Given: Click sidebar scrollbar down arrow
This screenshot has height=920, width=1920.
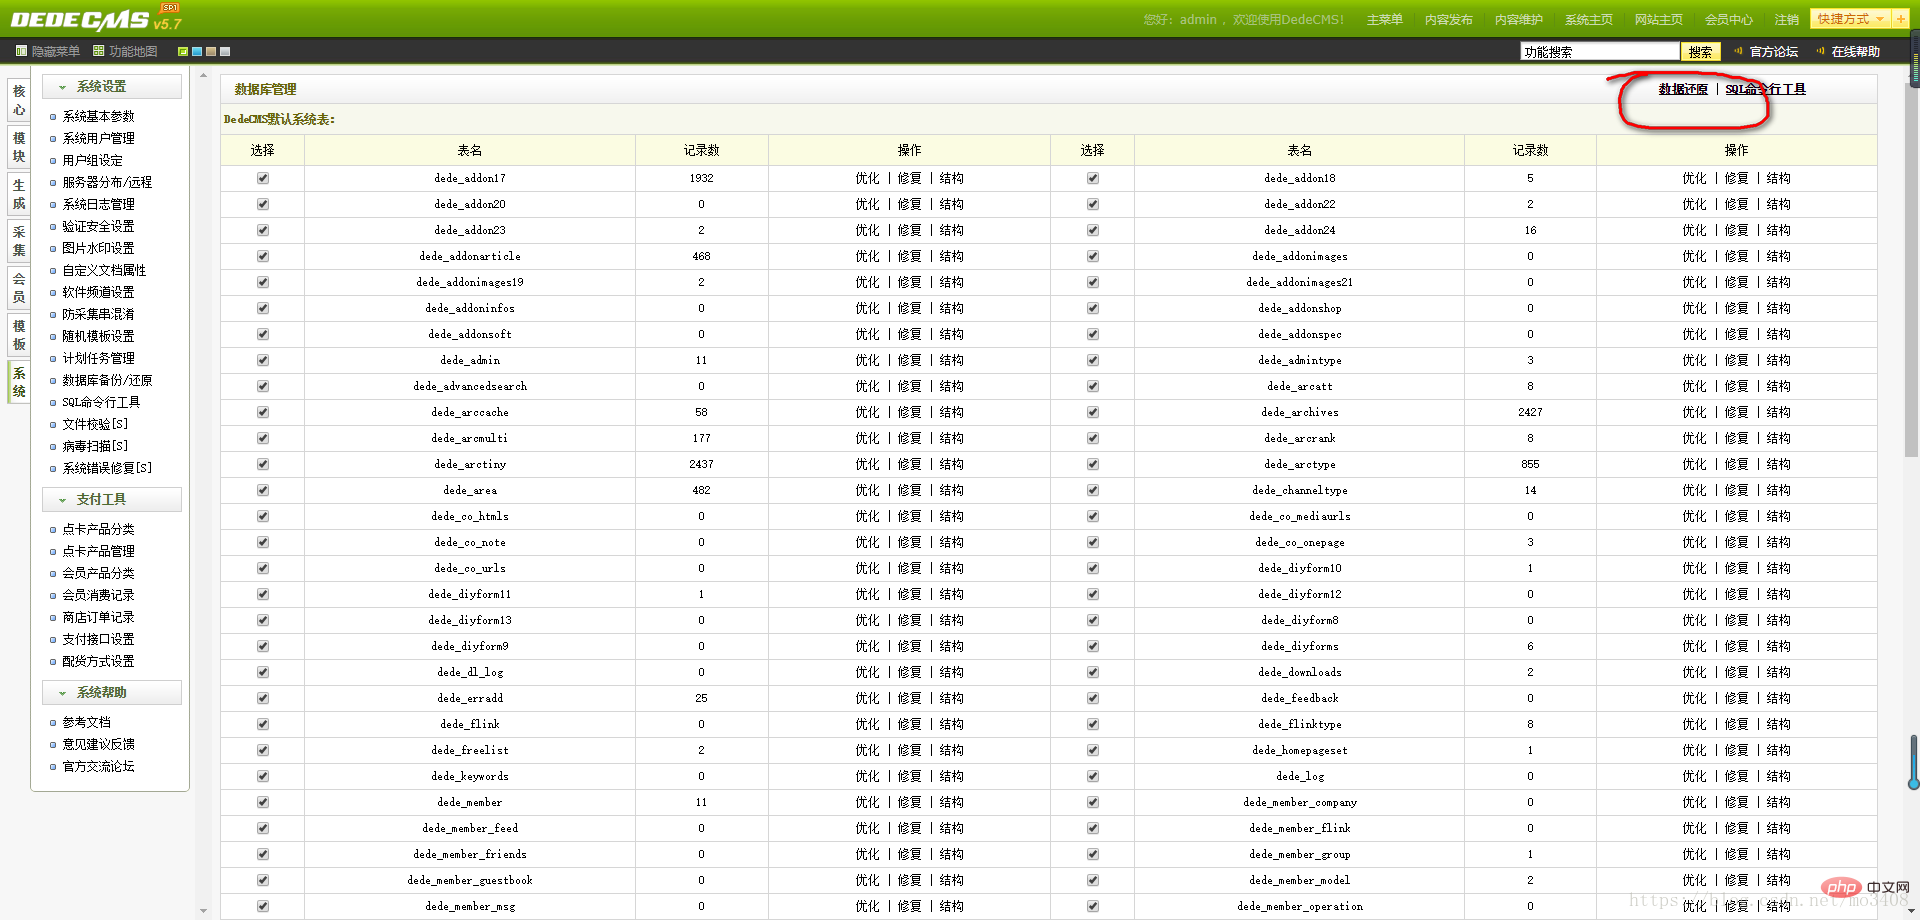Looking at the screenshot, I should [x=204, y=911].
